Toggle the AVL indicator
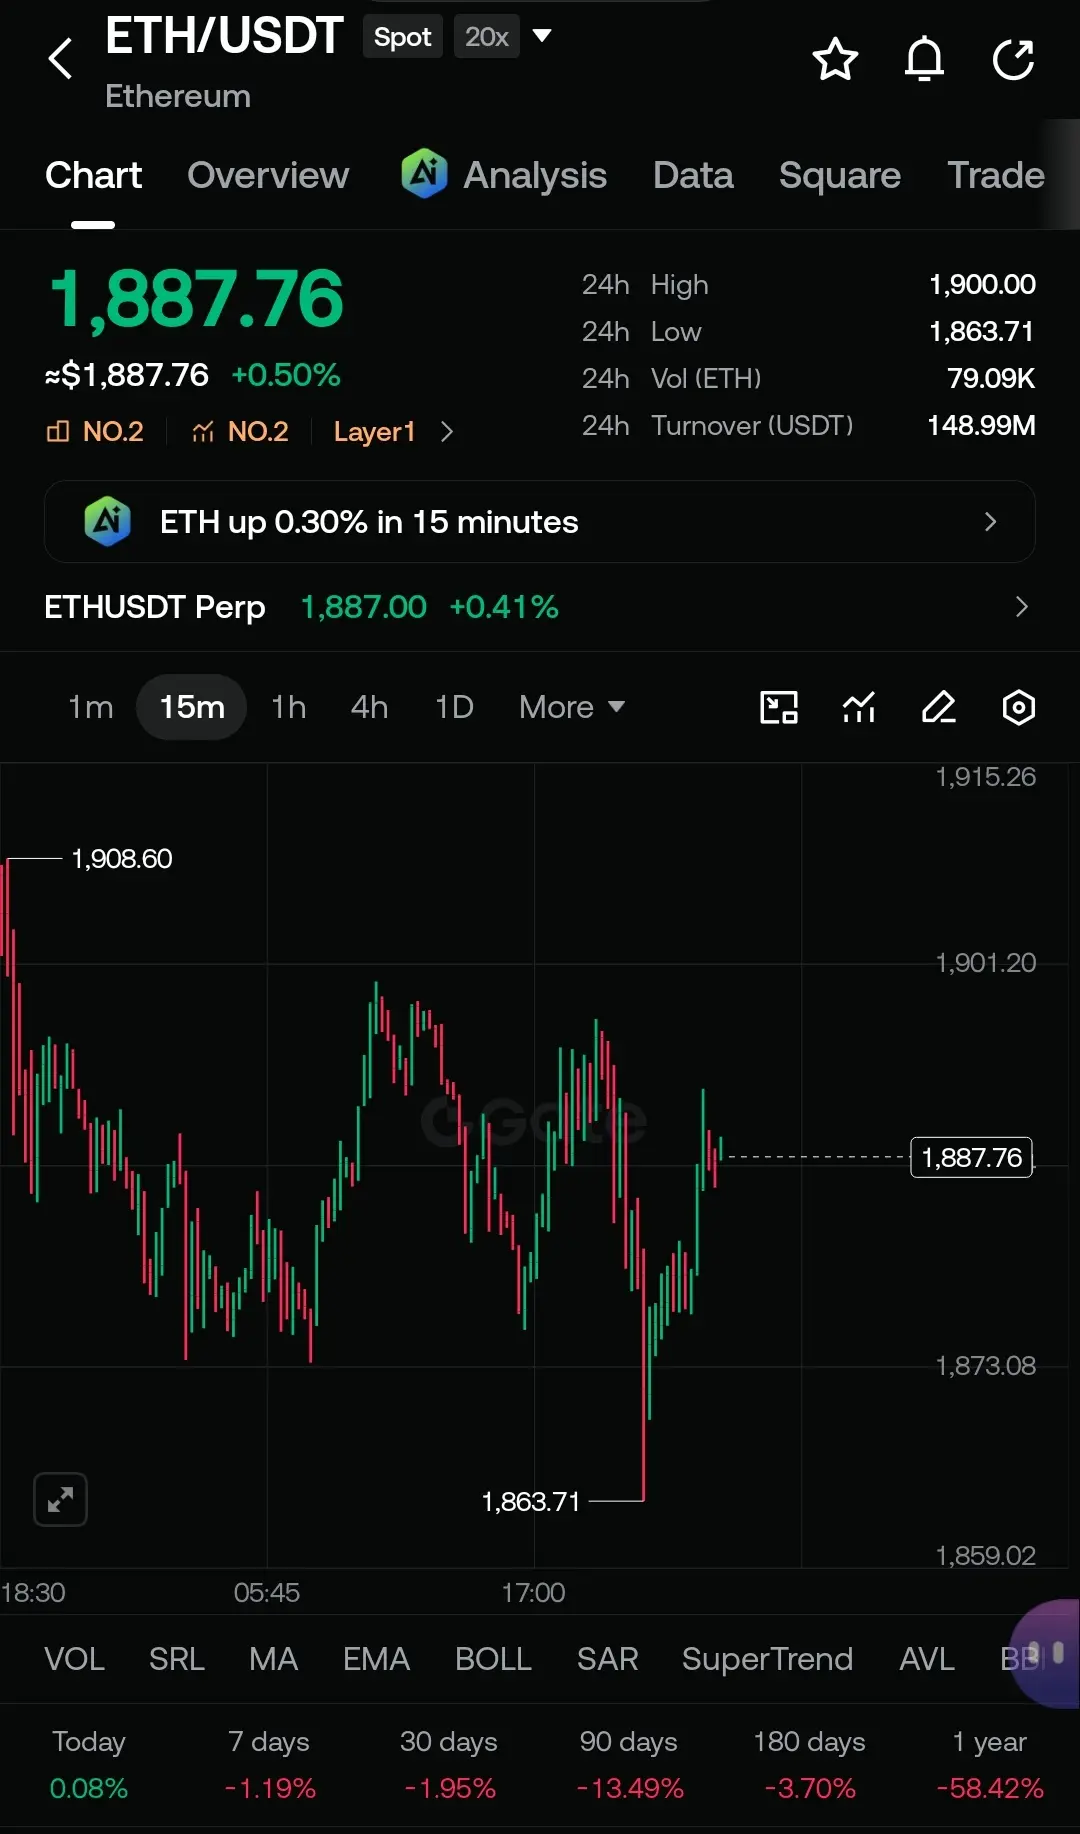This screenshot has height=1834, width=1080. pos(927,1659)
